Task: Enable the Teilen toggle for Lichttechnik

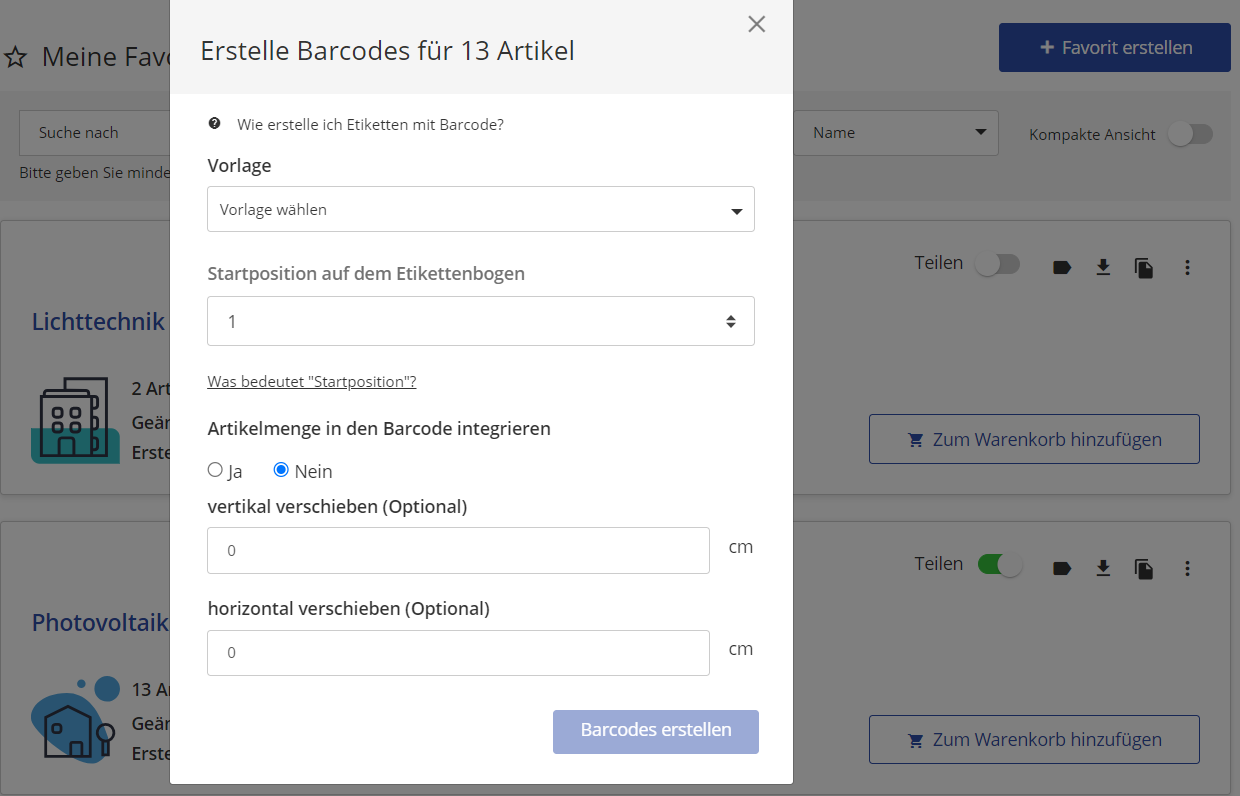Action: 997,263
